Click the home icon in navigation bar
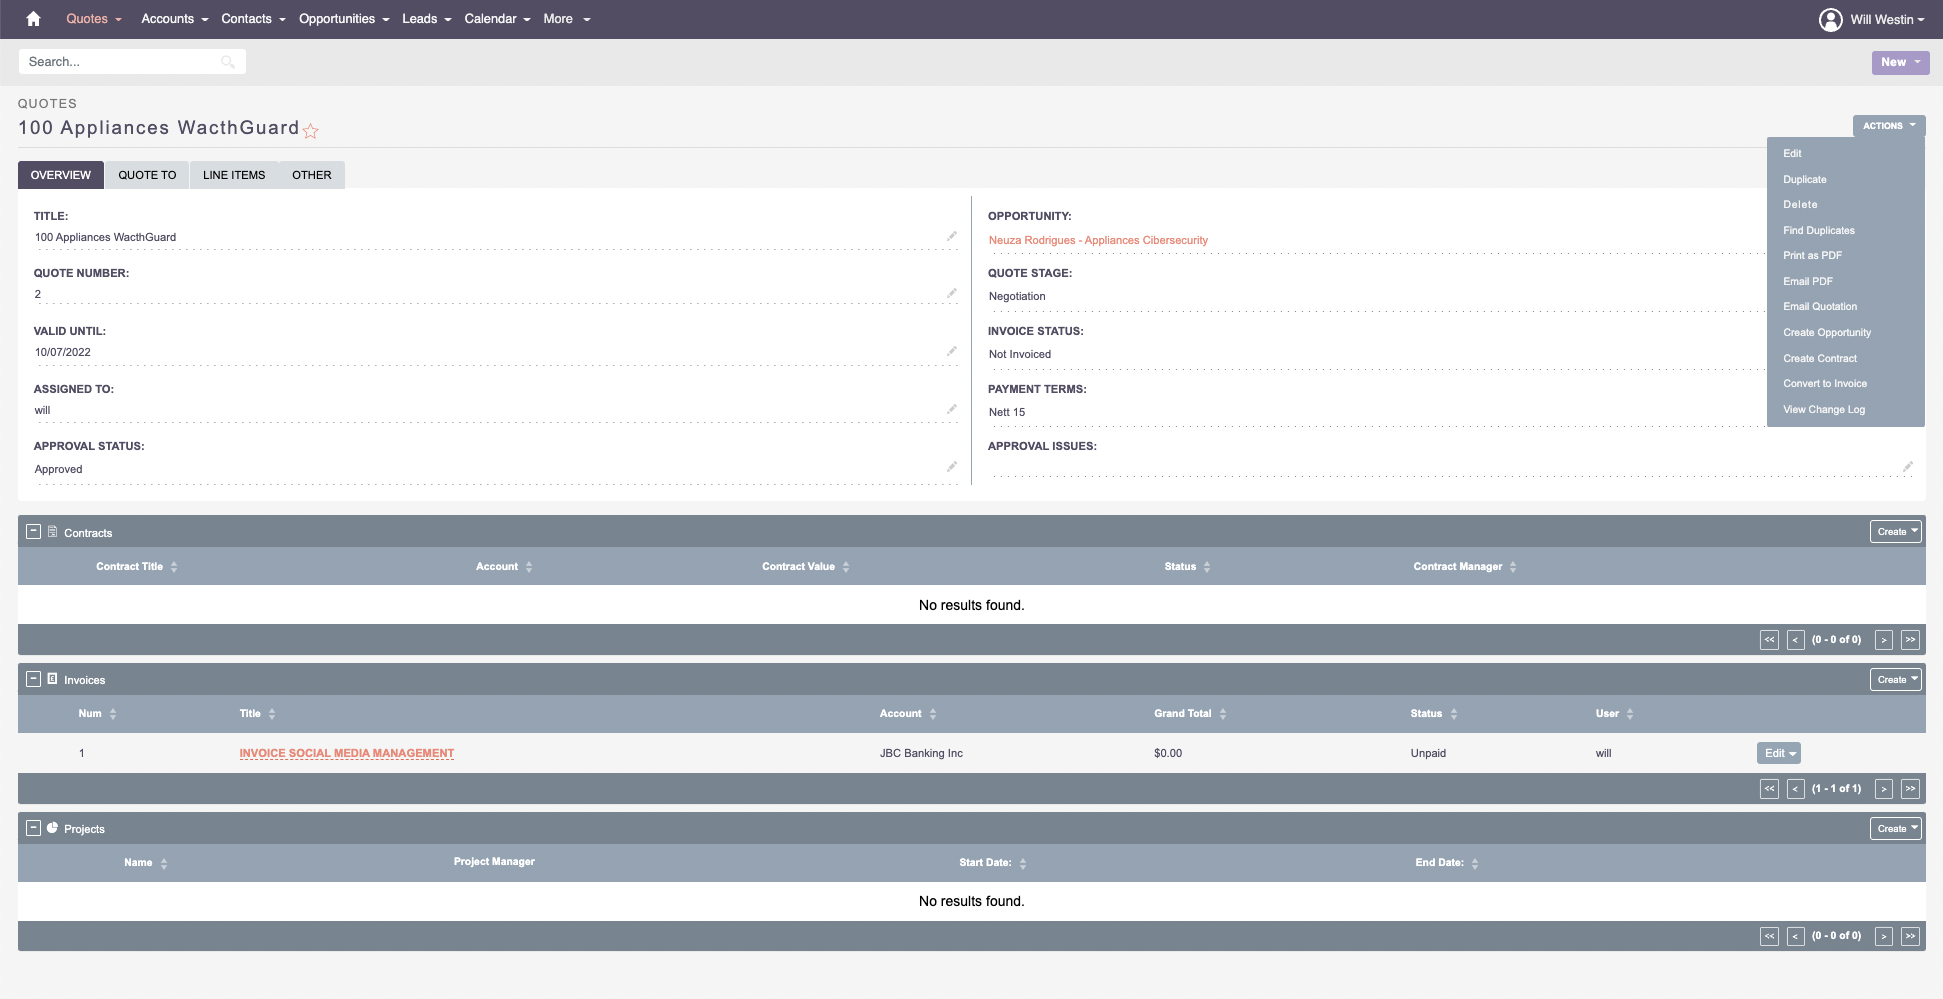The width and height of the screenshot is (1943, 999). pyautogui.click(x=33, y=19)
